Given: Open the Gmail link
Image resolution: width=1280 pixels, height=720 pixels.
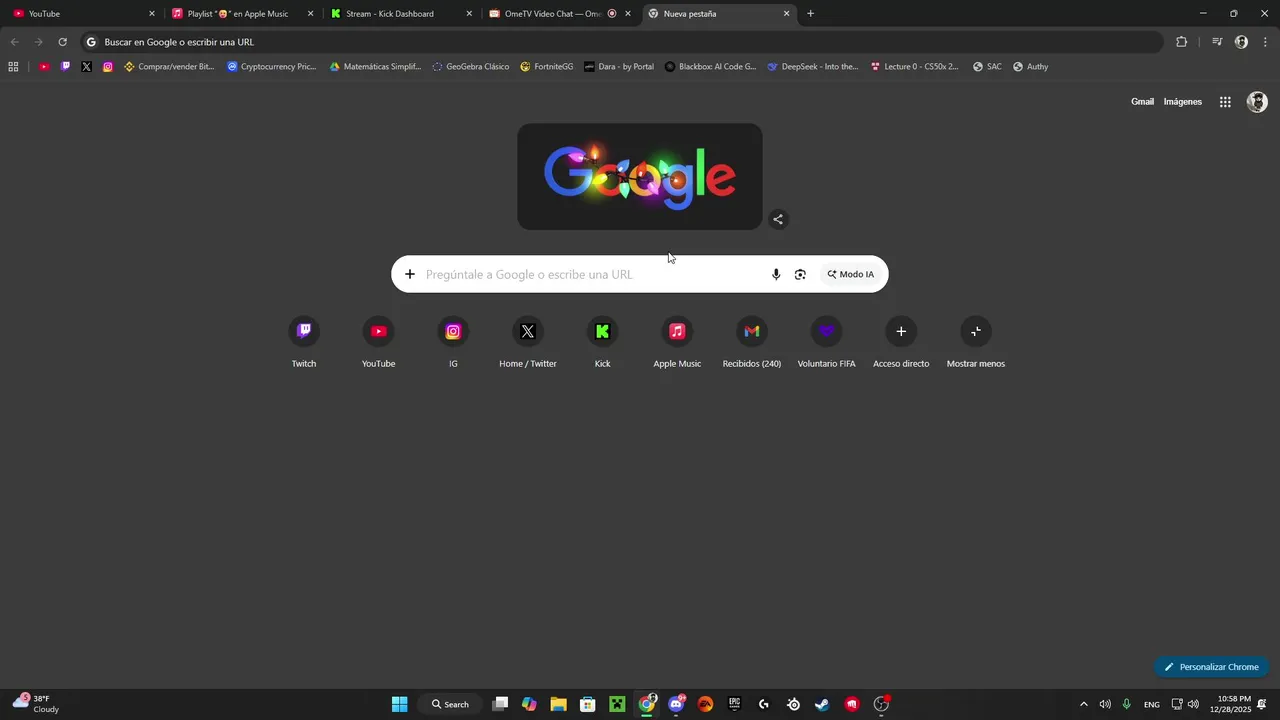Looking at the screenshot, I should click(x=1142, y=102).
